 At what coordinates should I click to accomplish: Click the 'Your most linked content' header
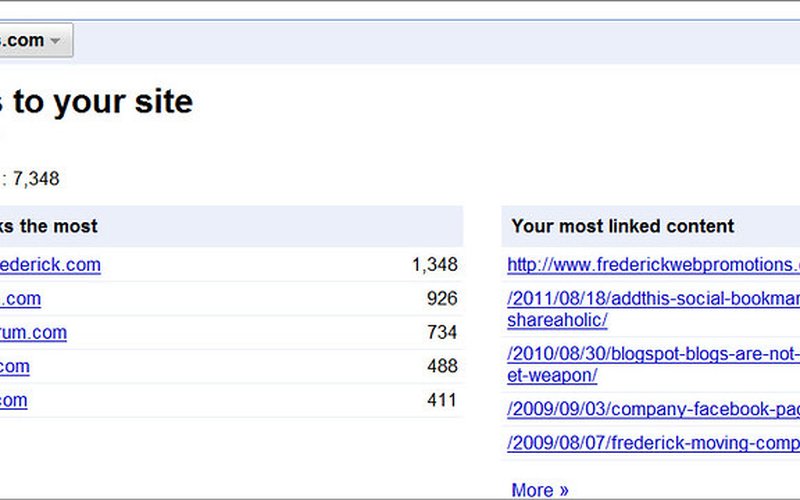coord(622,226)
